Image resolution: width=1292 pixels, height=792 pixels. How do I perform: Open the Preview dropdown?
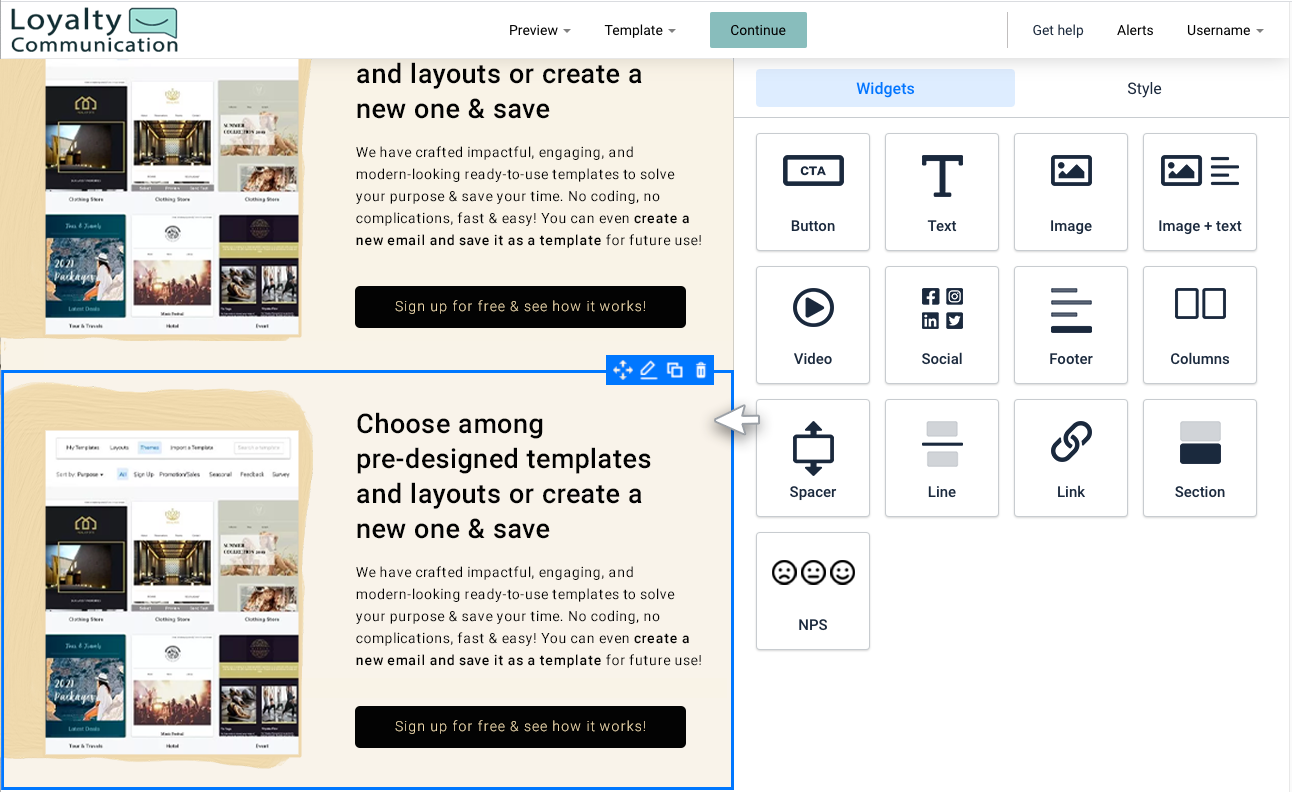(x=539, y=30)
